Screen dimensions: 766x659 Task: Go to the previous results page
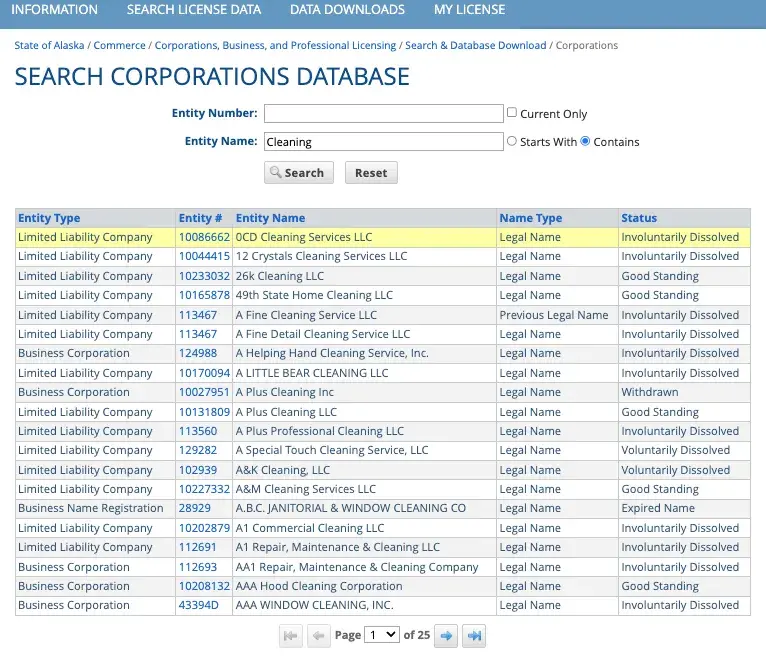tap(318, 635)
